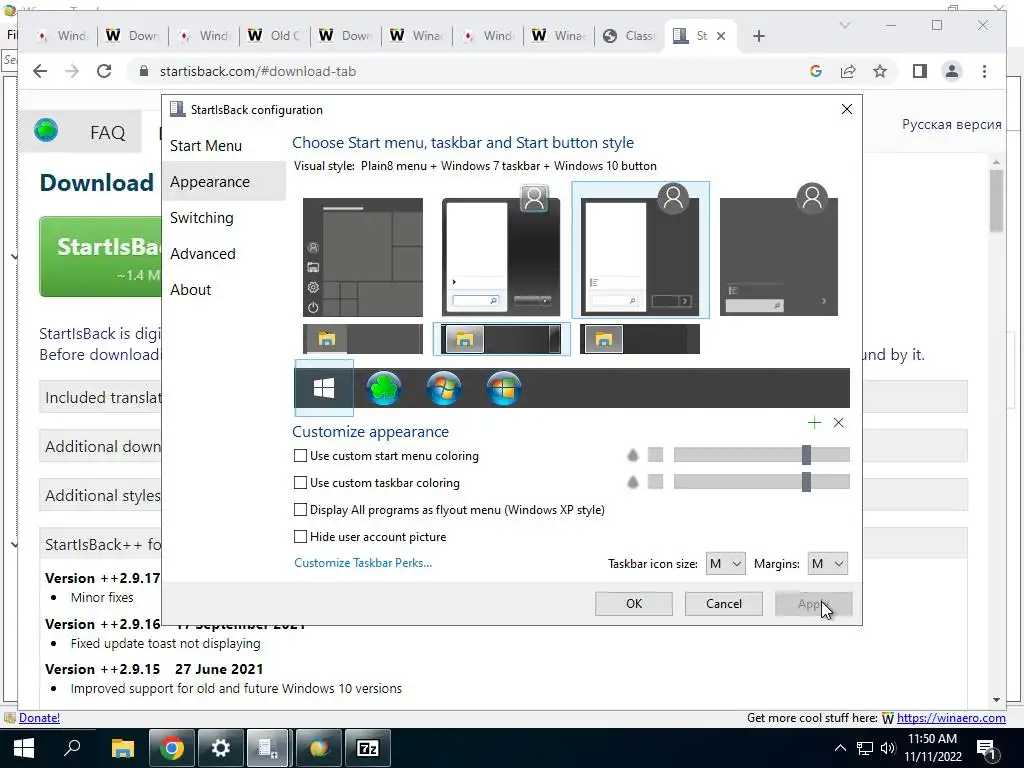Open notification center icon
This screenshot has height=768, width=1024.
pos(986,748)
